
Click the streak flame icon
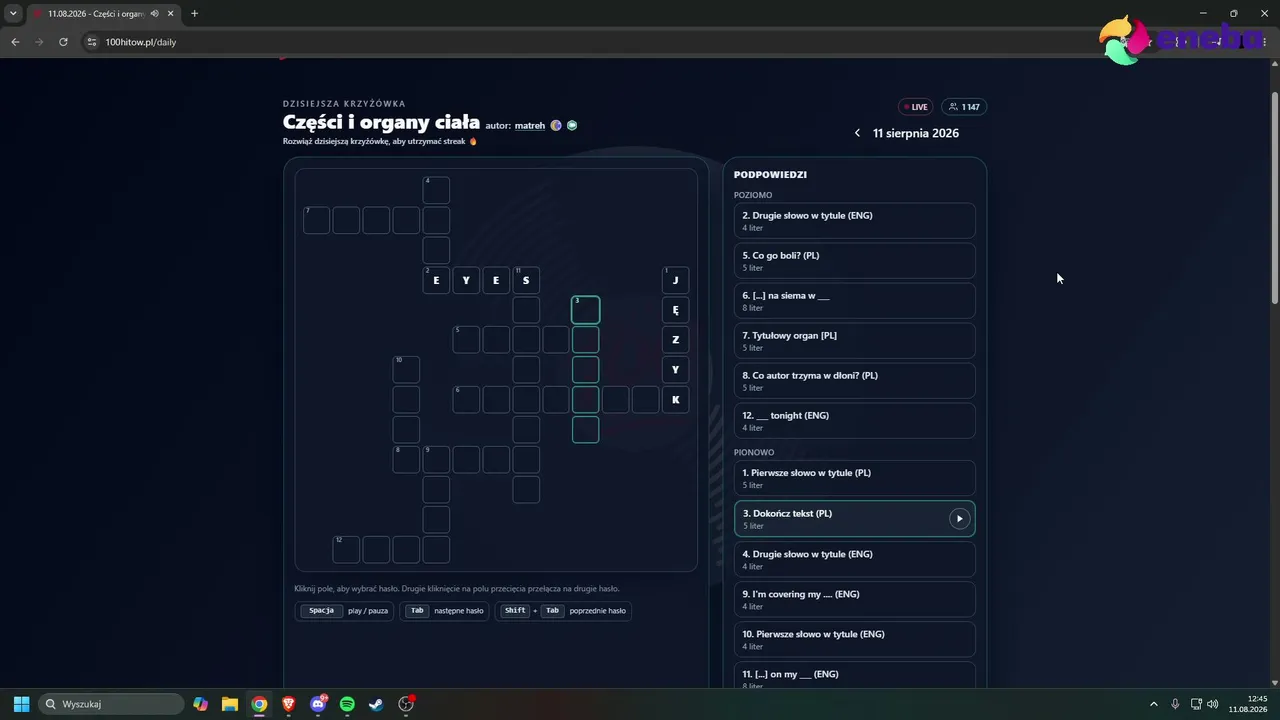[x=473, y=142]
